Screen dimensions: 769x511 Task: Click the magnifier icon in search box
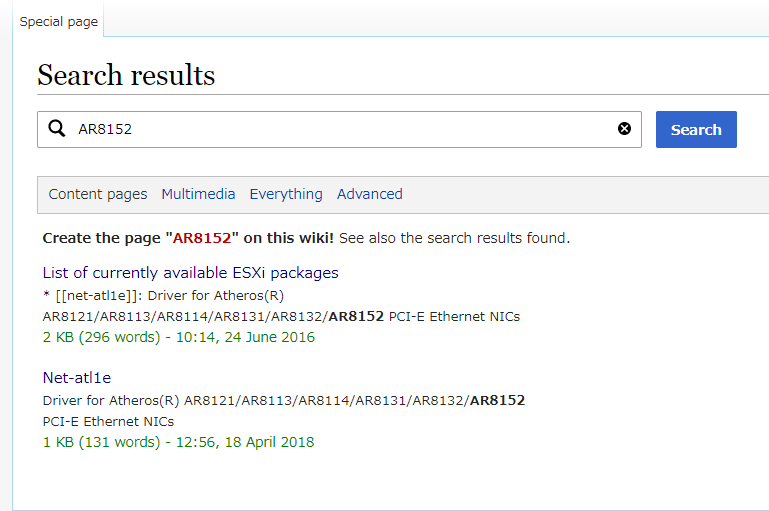(x=57, y=129)
